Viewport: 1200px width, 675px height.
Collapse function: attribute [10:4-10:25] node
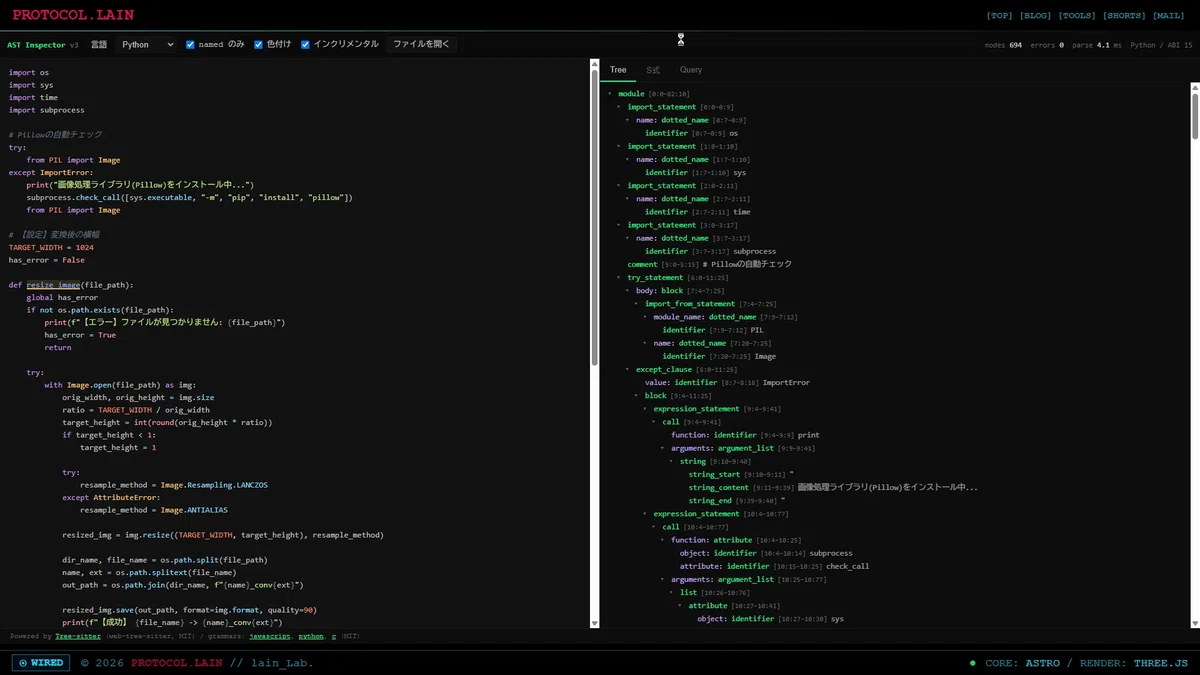click(x=663, y=540)
